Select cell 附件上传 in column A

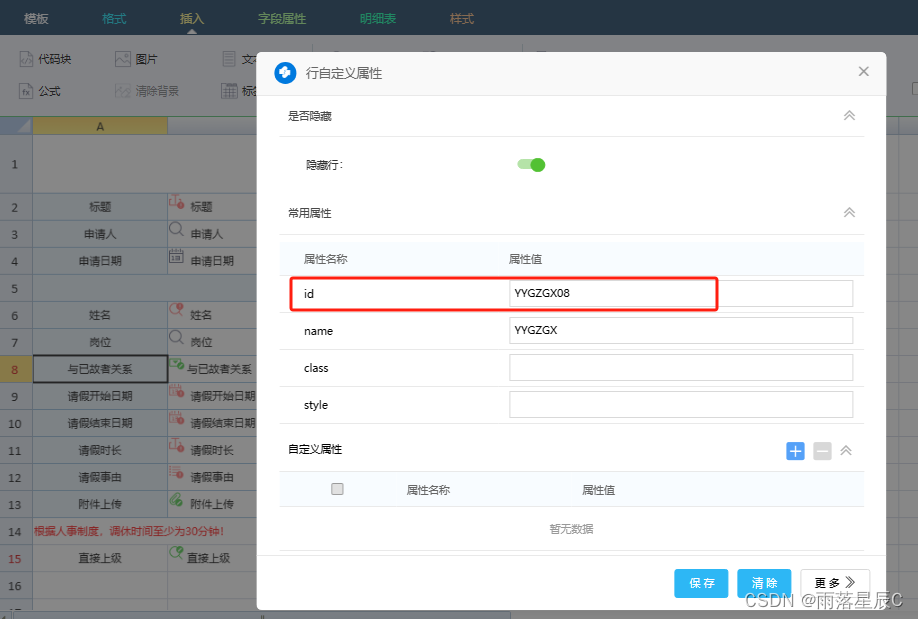click(100, 504)
